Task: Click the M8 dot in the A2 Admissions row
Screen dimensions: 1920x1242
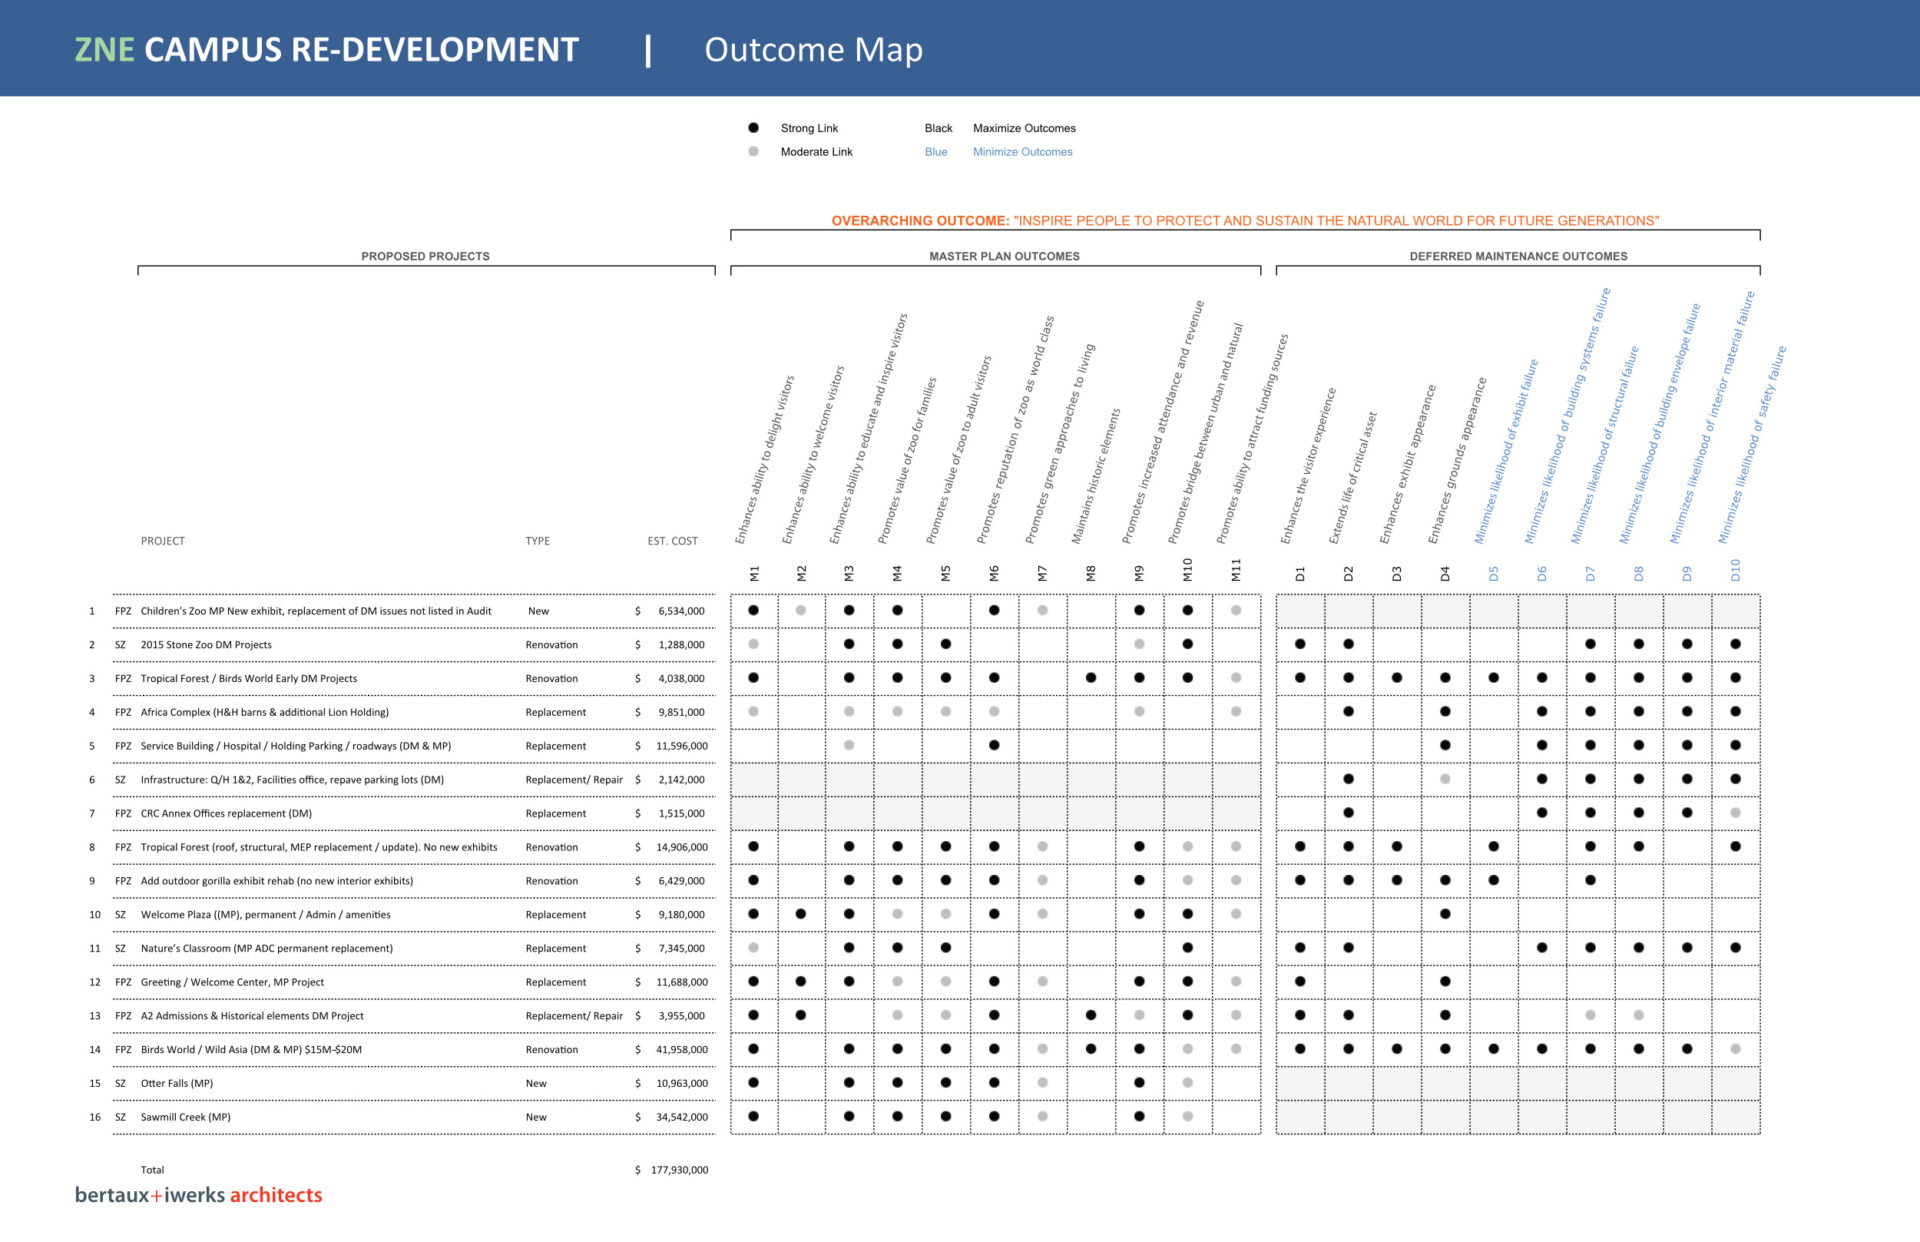Action: (1091, 1016)
